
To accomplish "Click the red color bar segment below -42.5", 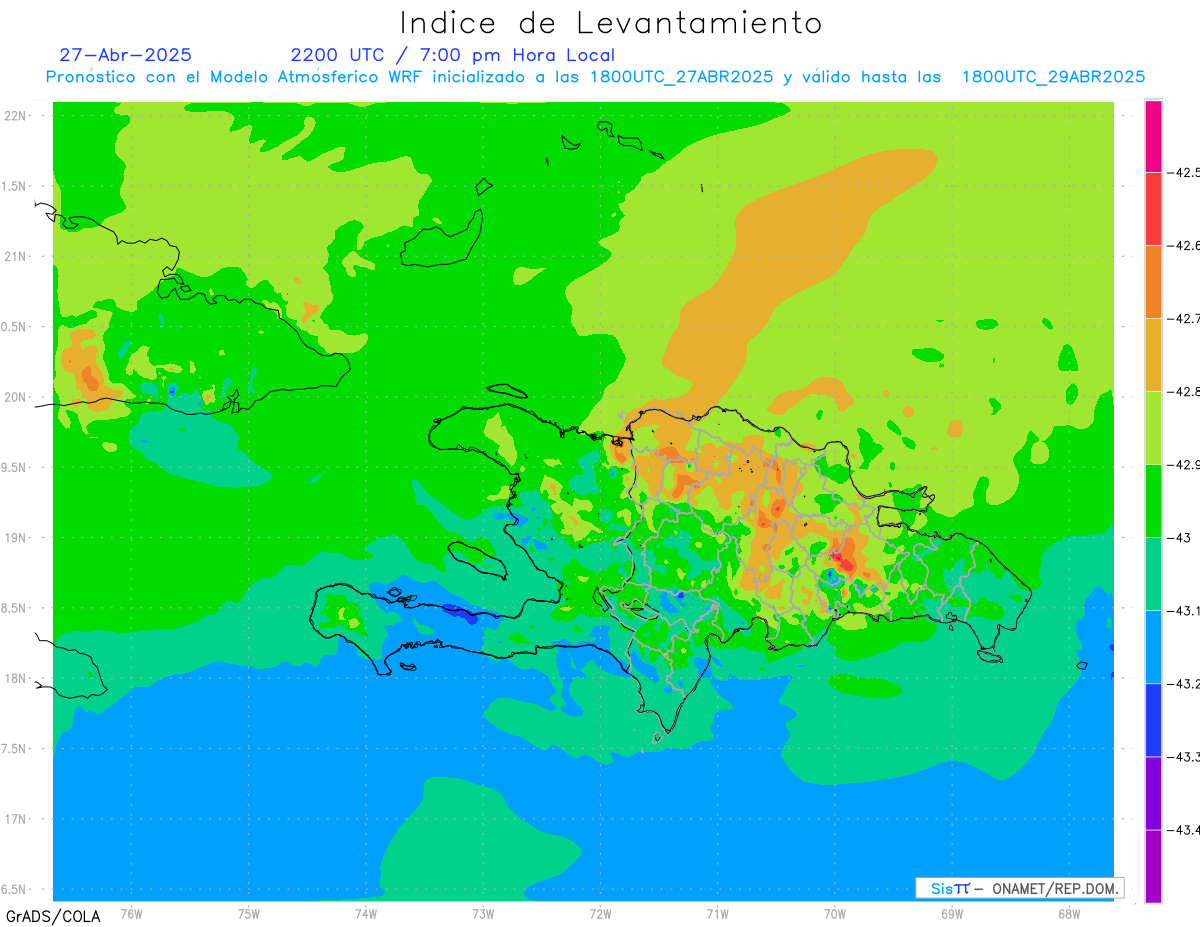I will tap(1153, 208).
